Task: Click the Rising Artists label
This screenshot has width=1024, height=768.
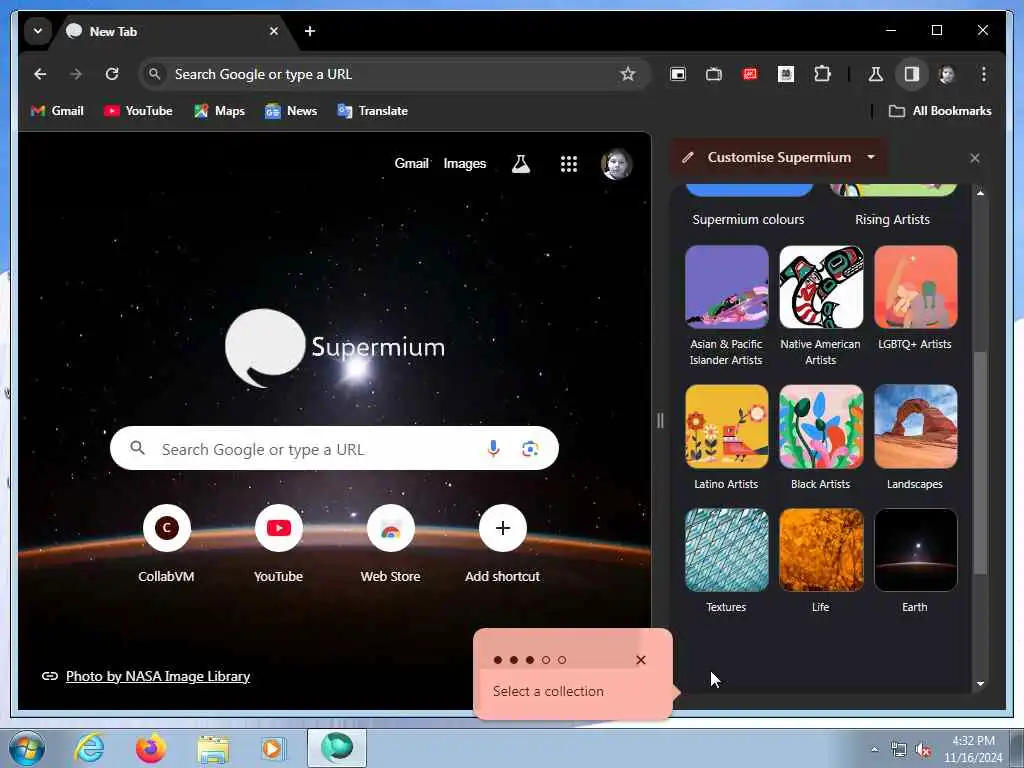Action: tap(892, 219)
